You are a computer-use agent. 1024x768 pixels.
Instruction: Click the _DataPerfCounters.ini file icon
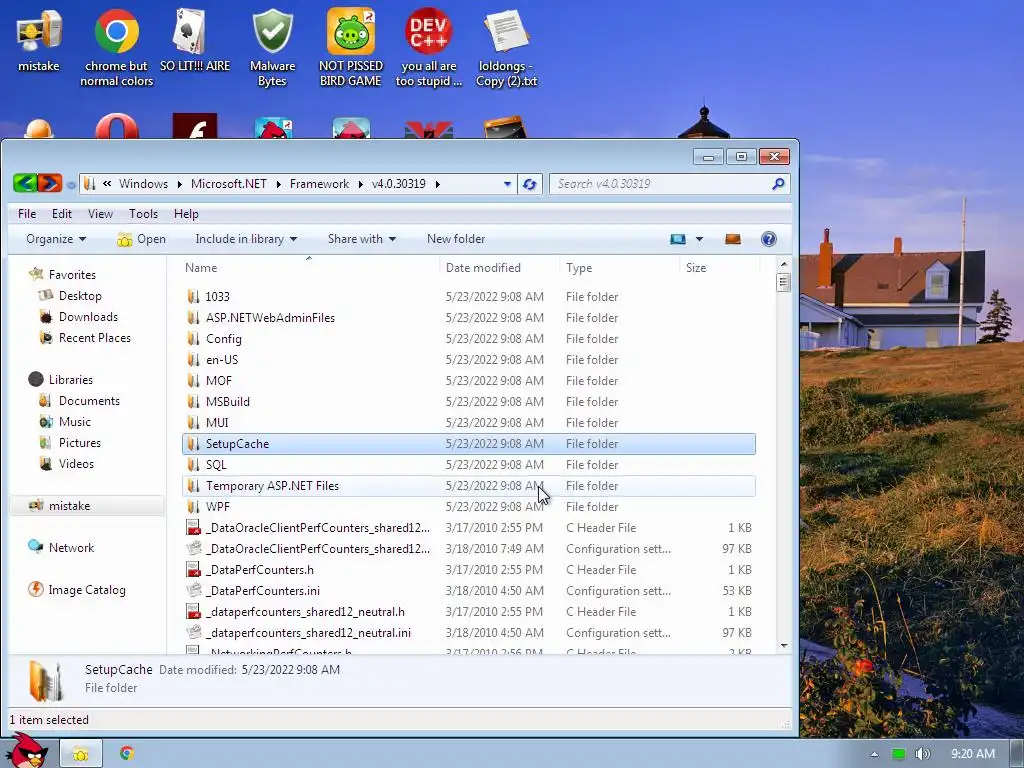(x=193, y=590)
